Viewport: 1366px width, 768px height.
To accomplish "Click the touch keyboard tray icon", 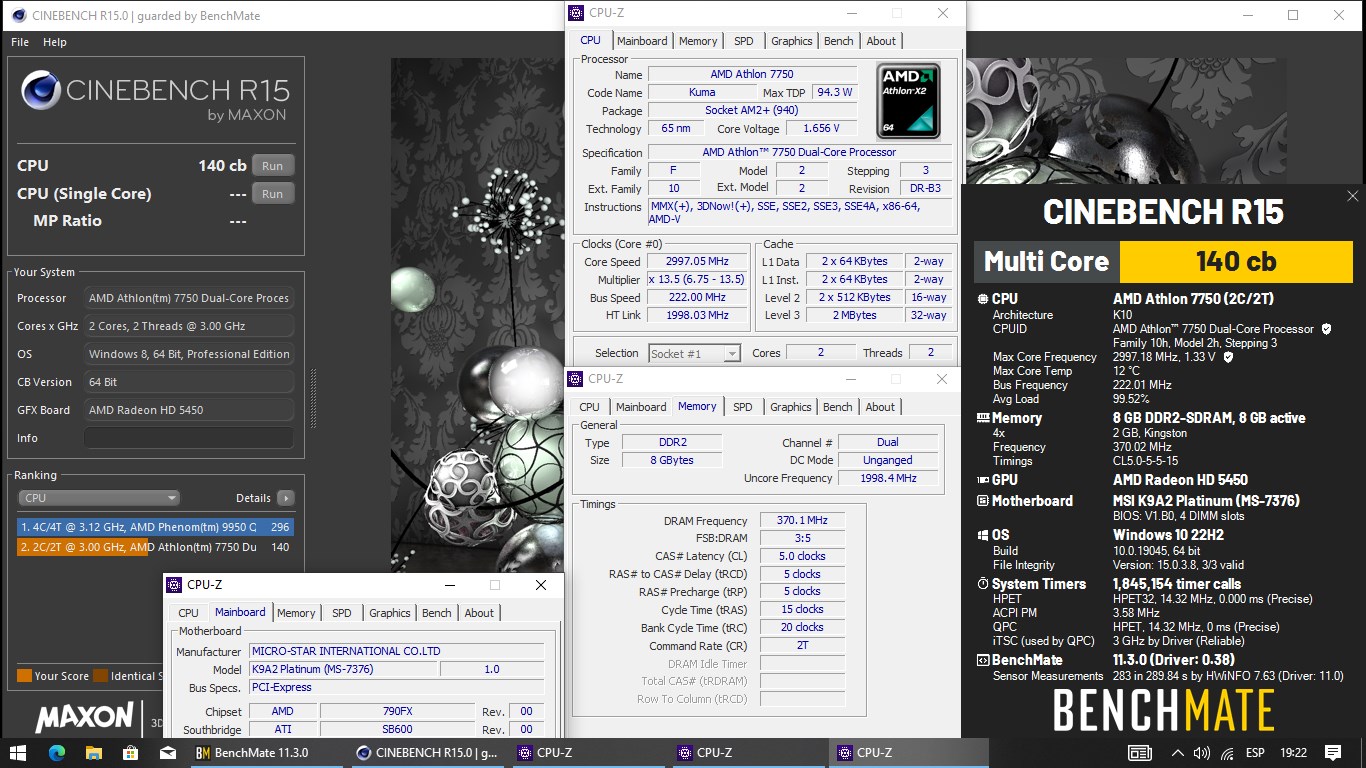I will tap(1139, 753).
